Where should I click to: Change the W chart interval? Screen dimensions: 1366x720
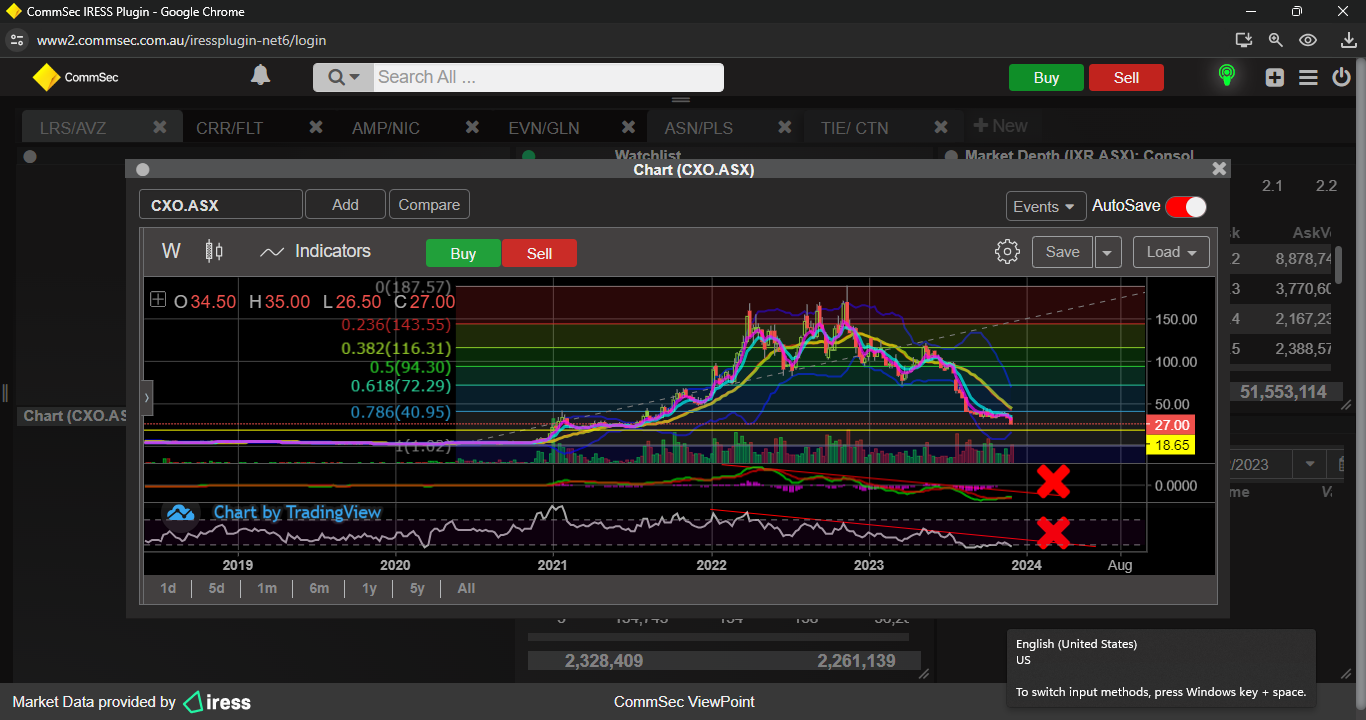tap(171, 251)
